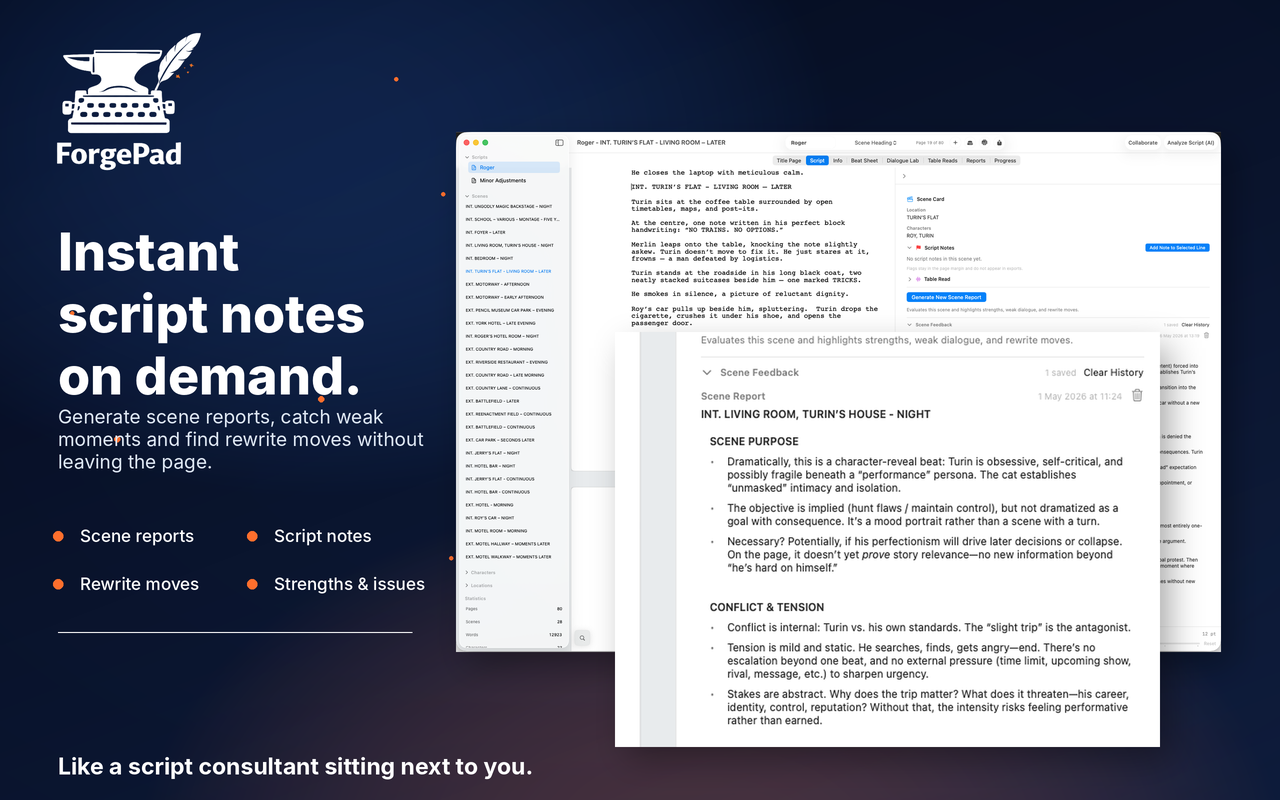Viewport: 1280px width, 800px height.
Task: Open the Progress tab
Action: pyautogui.click(x=1005, y=160)
